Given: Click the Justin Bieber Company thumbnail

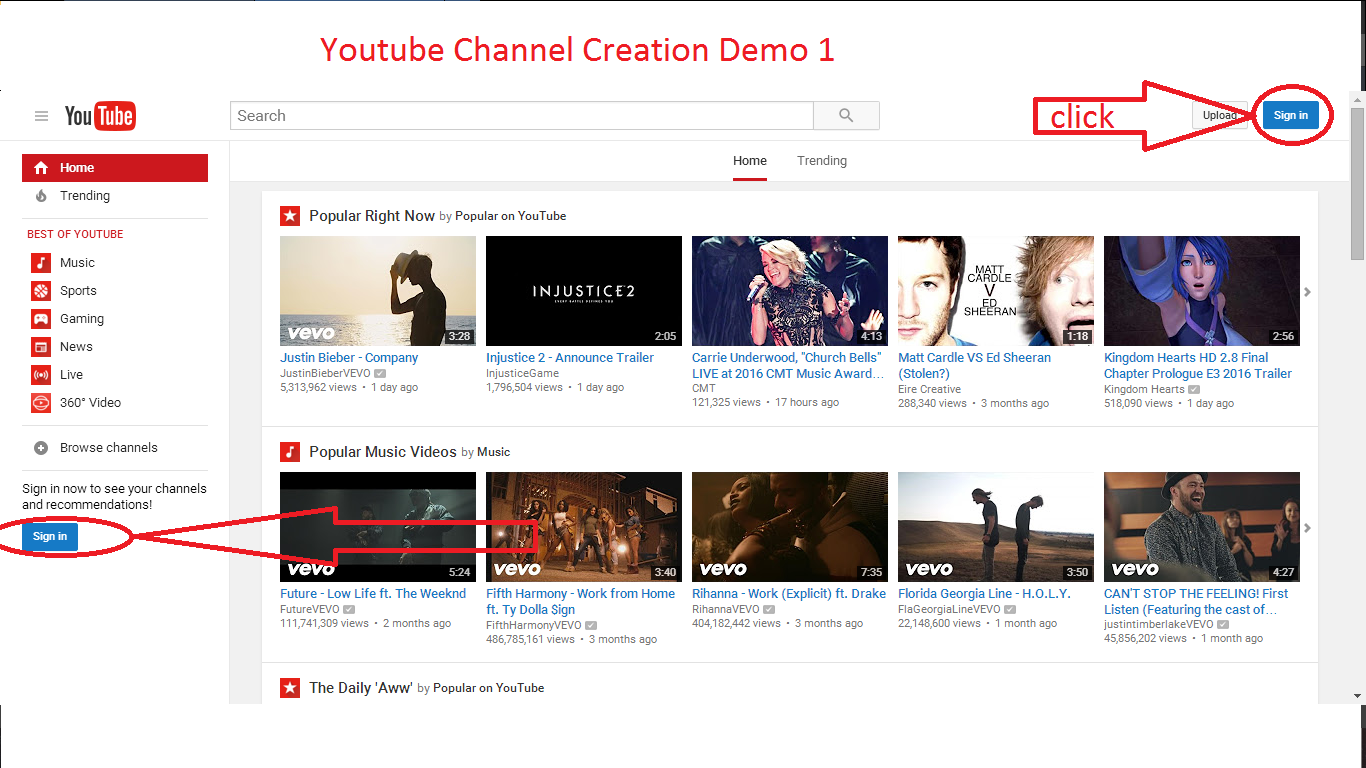Looking at the screenshot, I should tap(378, 291).
